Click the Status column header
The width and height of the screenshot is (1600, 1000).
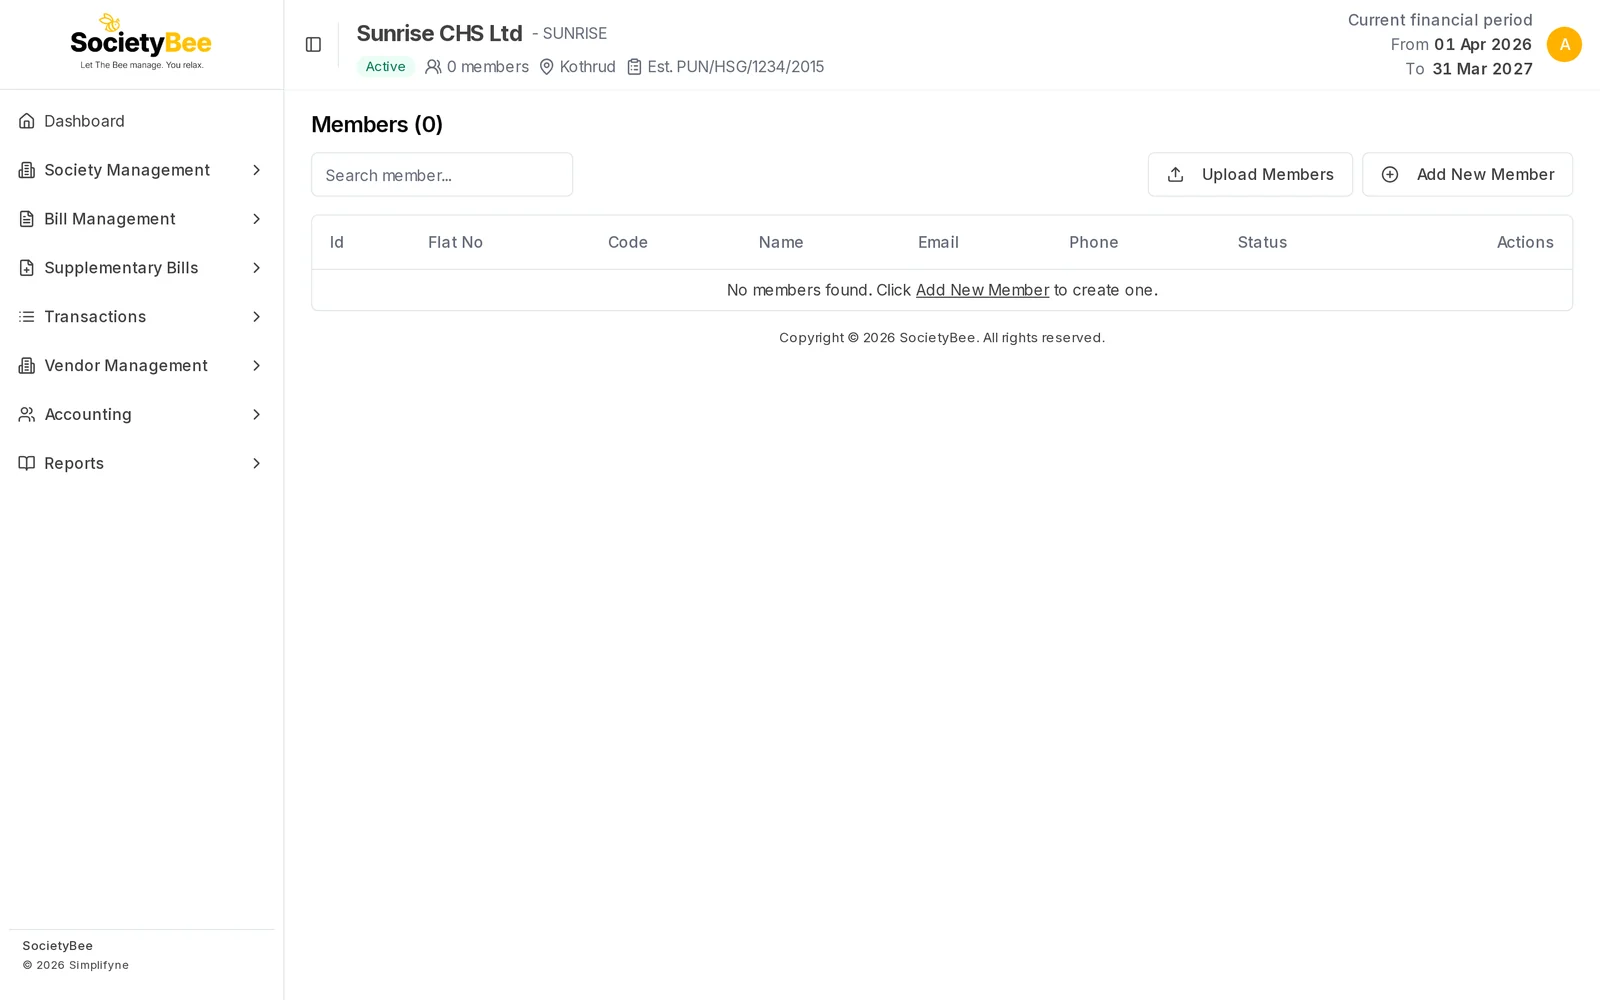(1262, 242)
